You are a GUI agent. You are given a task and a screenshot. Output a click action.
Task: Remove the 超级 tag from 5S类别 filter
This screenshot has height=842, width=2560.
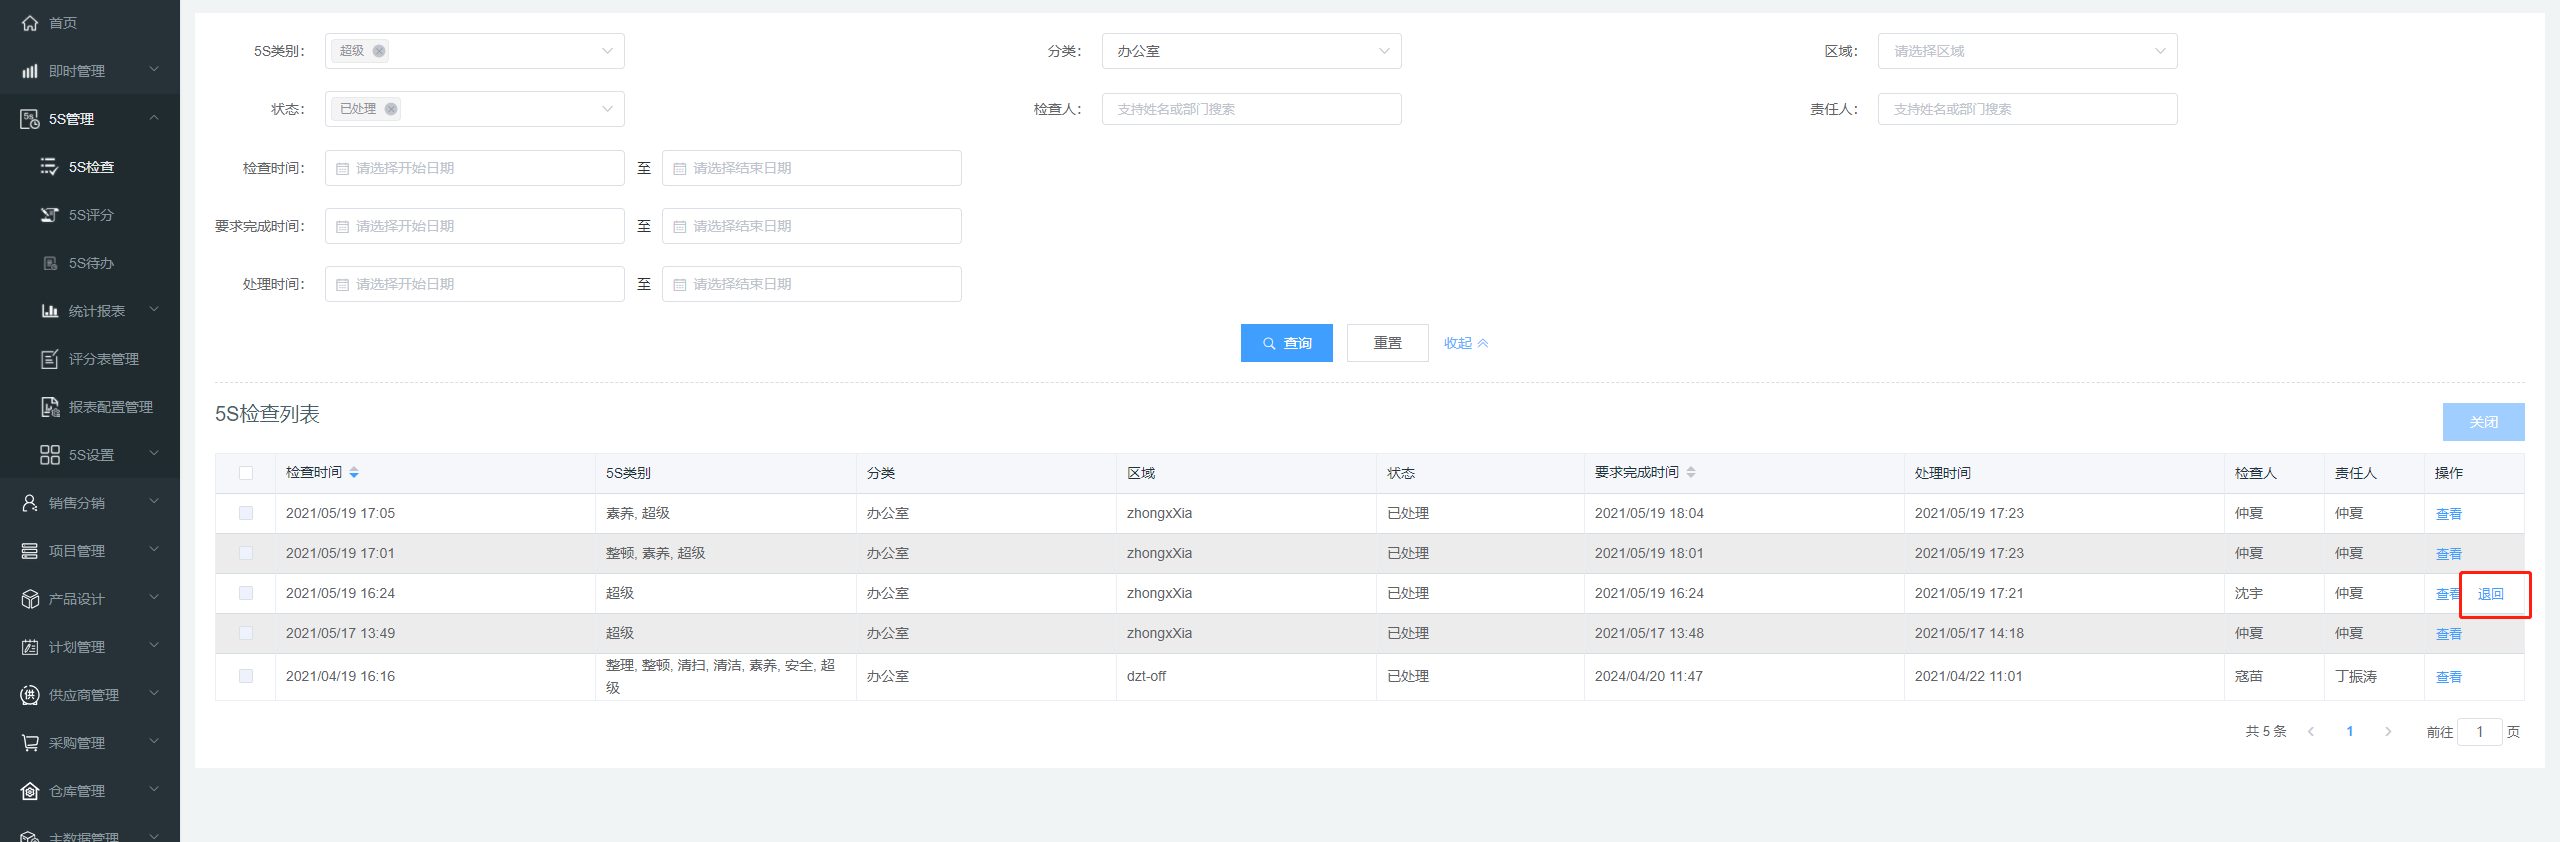pyautogui.click(x=379, y=51)
